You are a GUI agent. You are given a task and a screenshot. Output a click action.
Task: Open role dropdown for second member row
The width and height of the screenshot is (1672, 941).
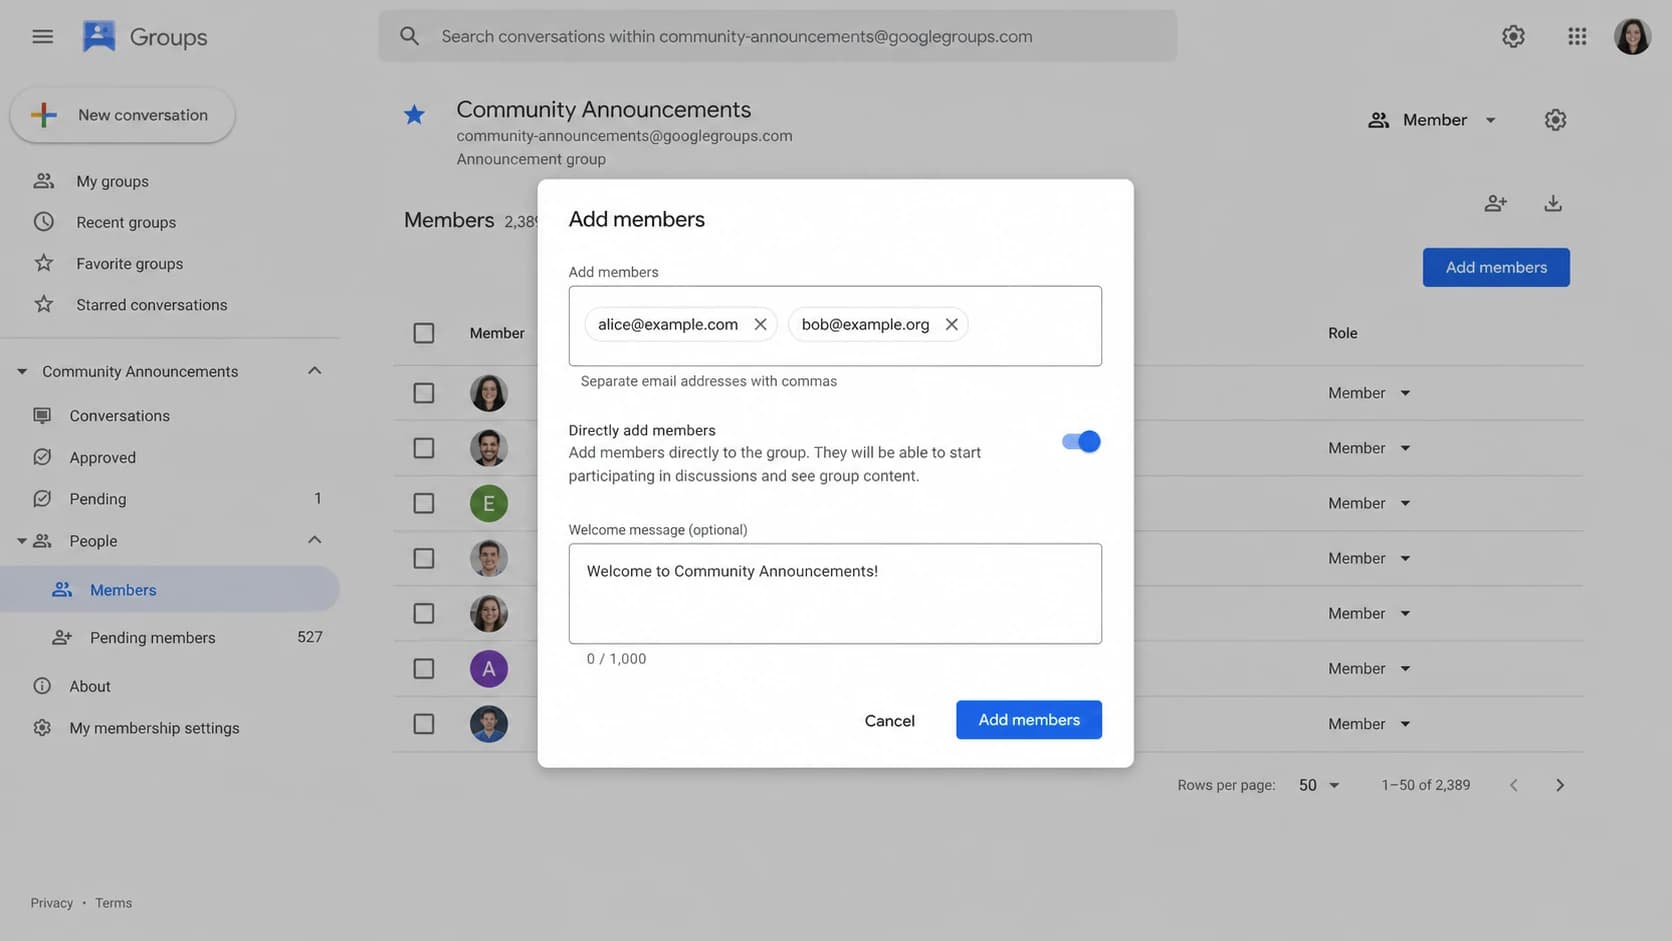[x=1369, y=448]
